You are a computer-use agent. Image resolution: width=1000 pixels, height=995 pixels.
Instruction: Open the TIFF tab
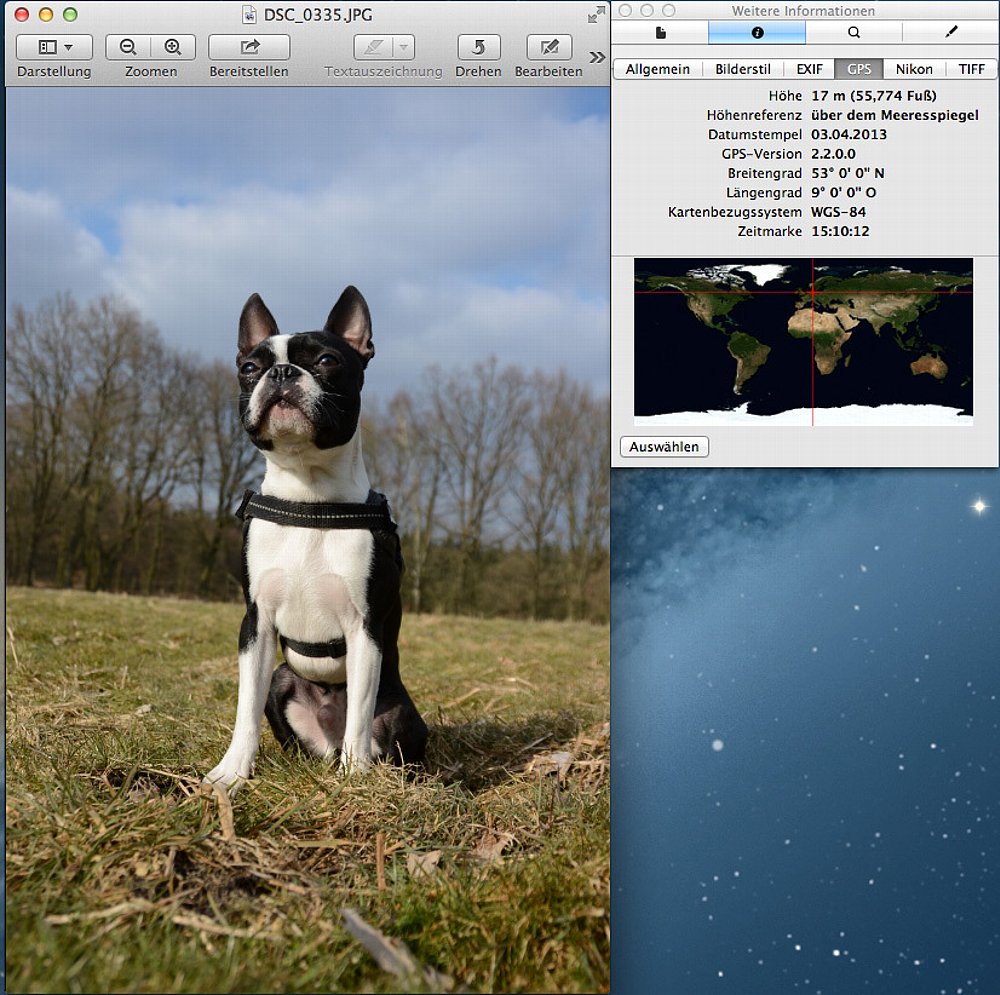[x=971, y=69]
